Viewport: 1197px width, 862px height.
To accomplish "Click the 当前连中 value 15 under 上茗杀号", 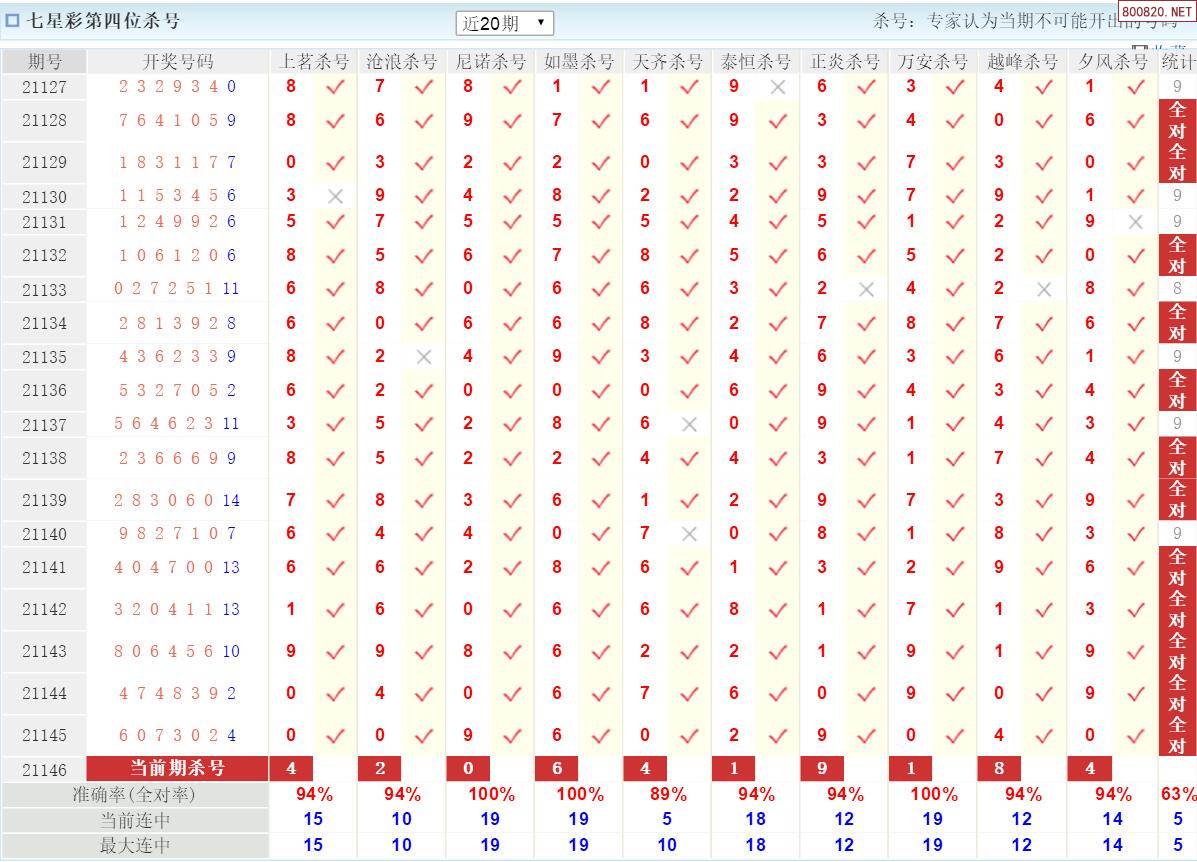I will point(313,819).
